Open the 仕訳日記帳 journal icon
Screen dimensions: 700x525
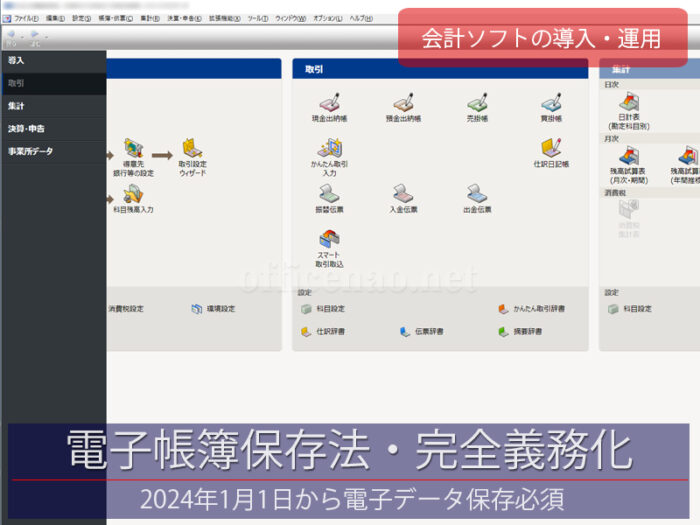551,153
